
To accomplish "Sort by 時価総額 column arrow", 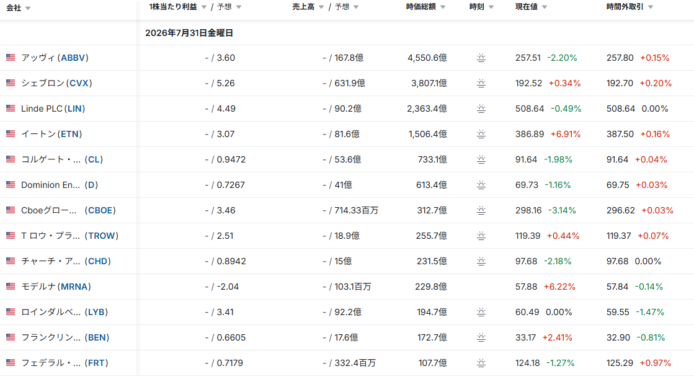I will pos(443,7).
